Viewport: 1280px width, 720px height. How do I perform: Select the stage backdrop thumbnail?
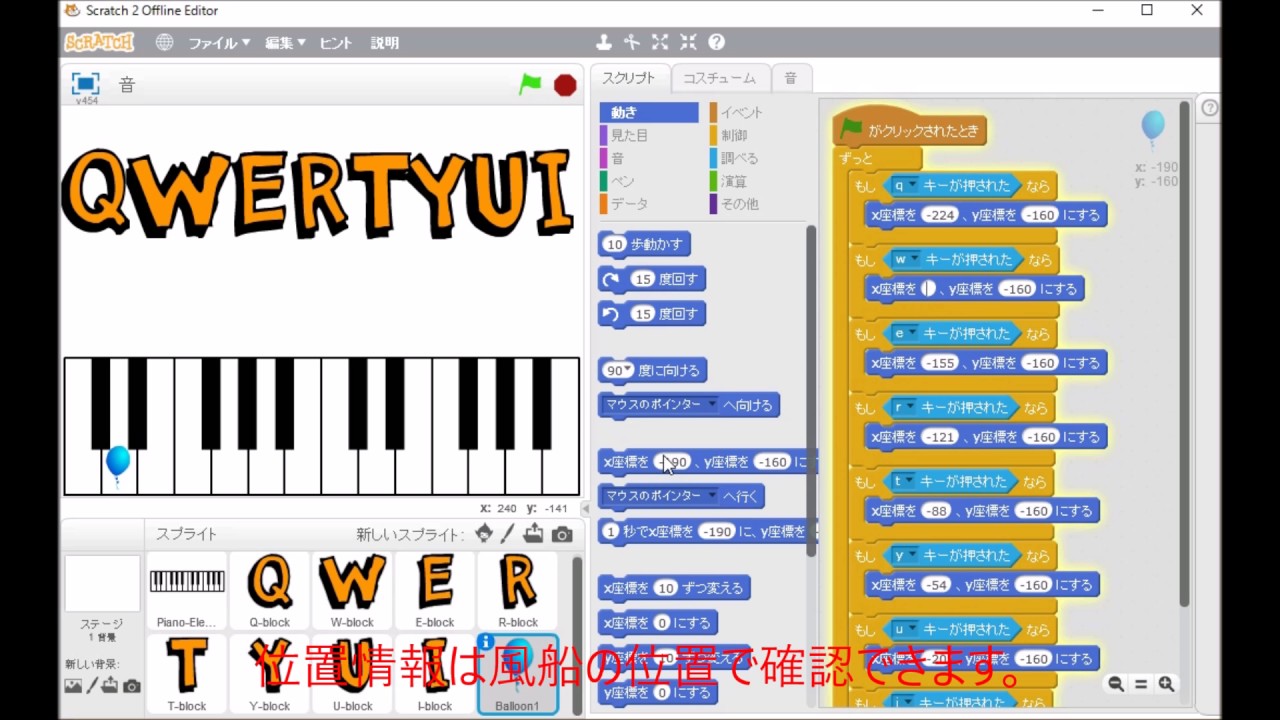click(102, 584)
